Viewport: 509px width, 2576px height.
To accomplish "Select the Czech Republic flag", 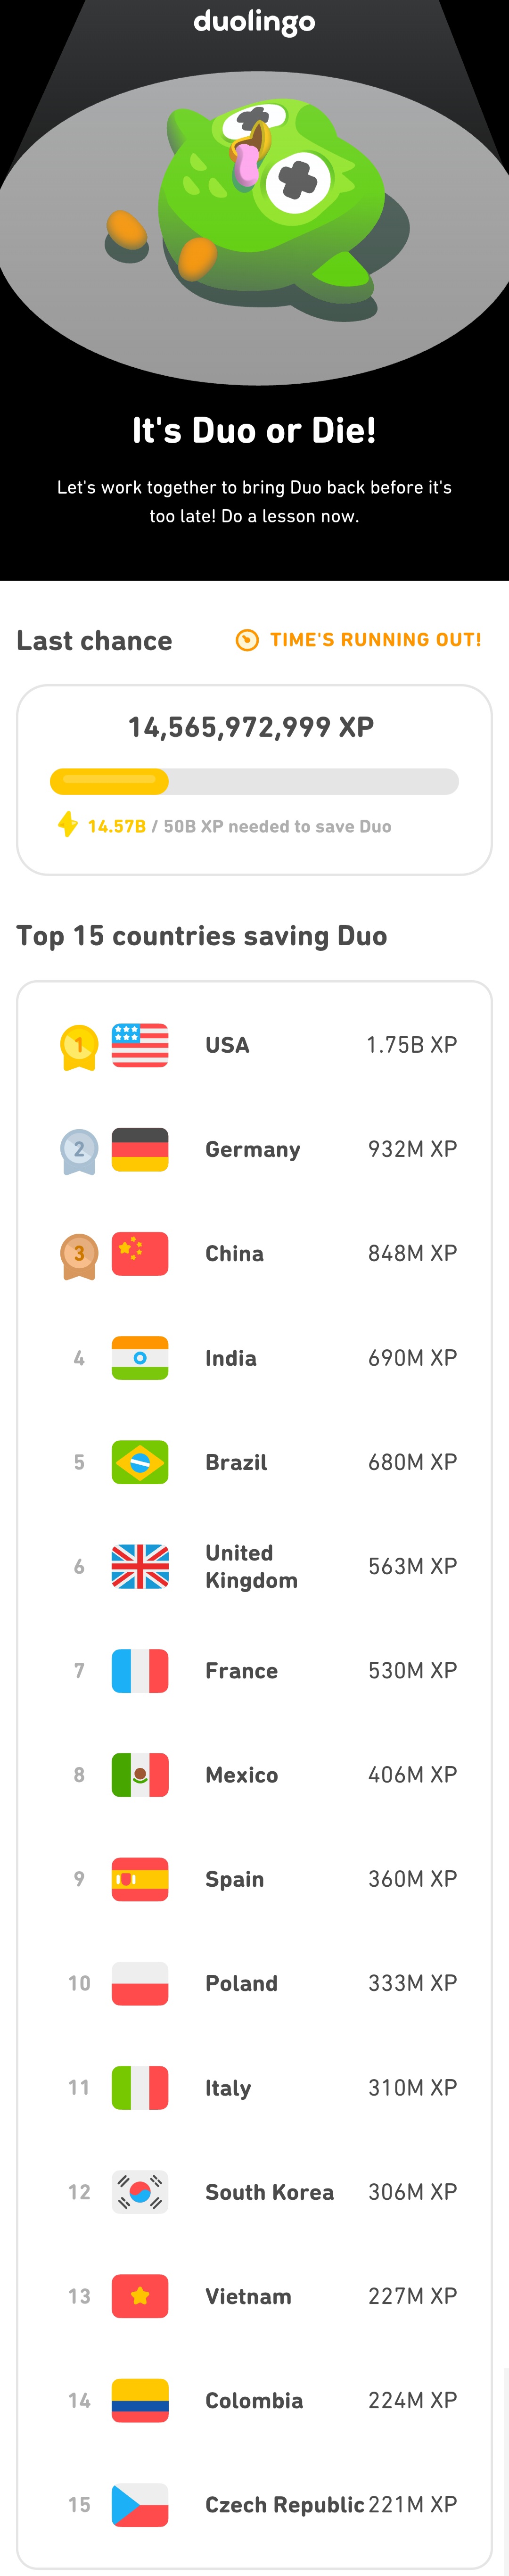I will tap(140, 2505).
